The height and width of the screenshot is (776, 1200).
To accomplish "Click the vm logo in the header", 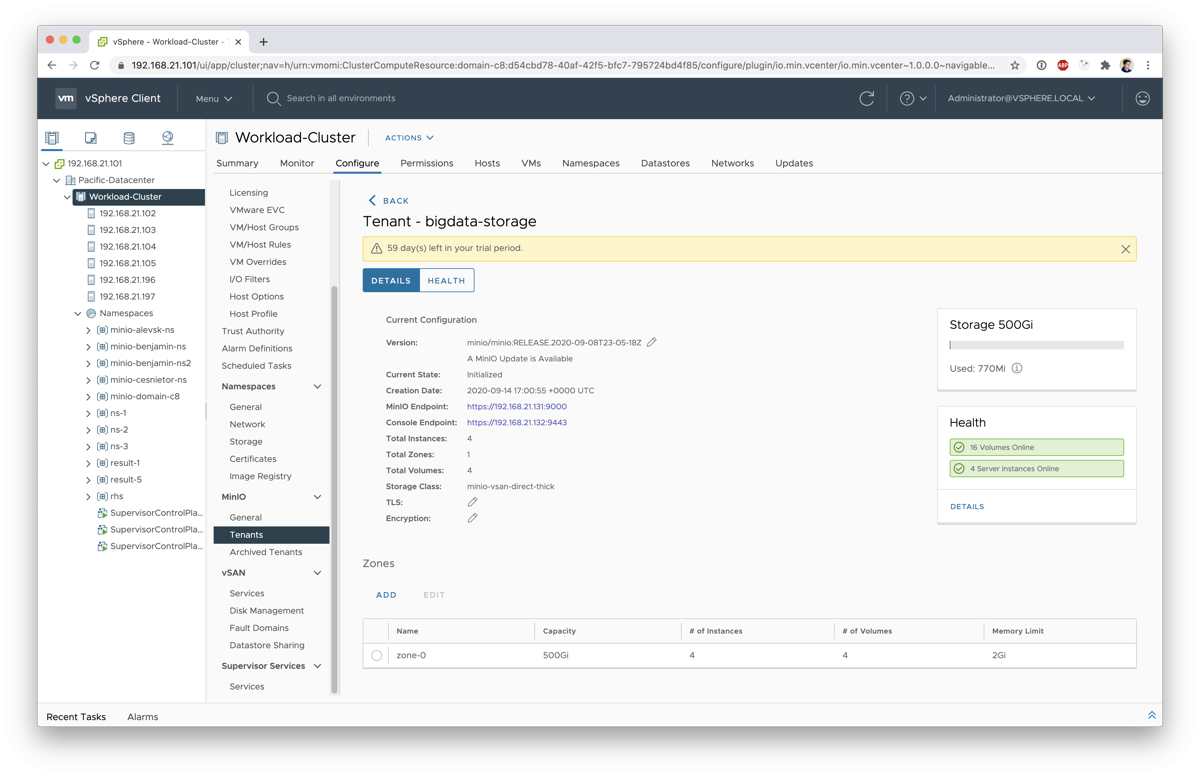I will pos(66,98).
